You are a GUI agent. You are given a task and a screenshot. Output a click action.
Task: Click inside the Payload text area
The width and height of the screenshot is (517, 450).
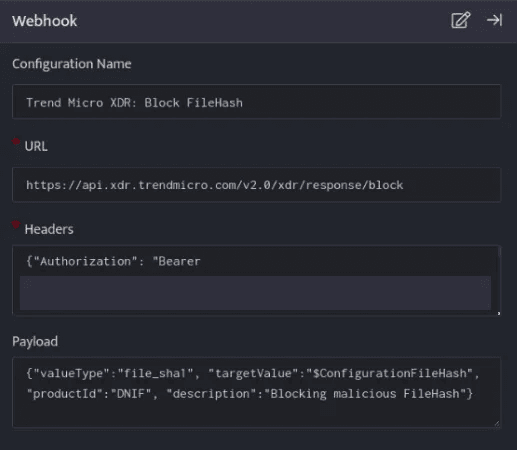point(256,392)
